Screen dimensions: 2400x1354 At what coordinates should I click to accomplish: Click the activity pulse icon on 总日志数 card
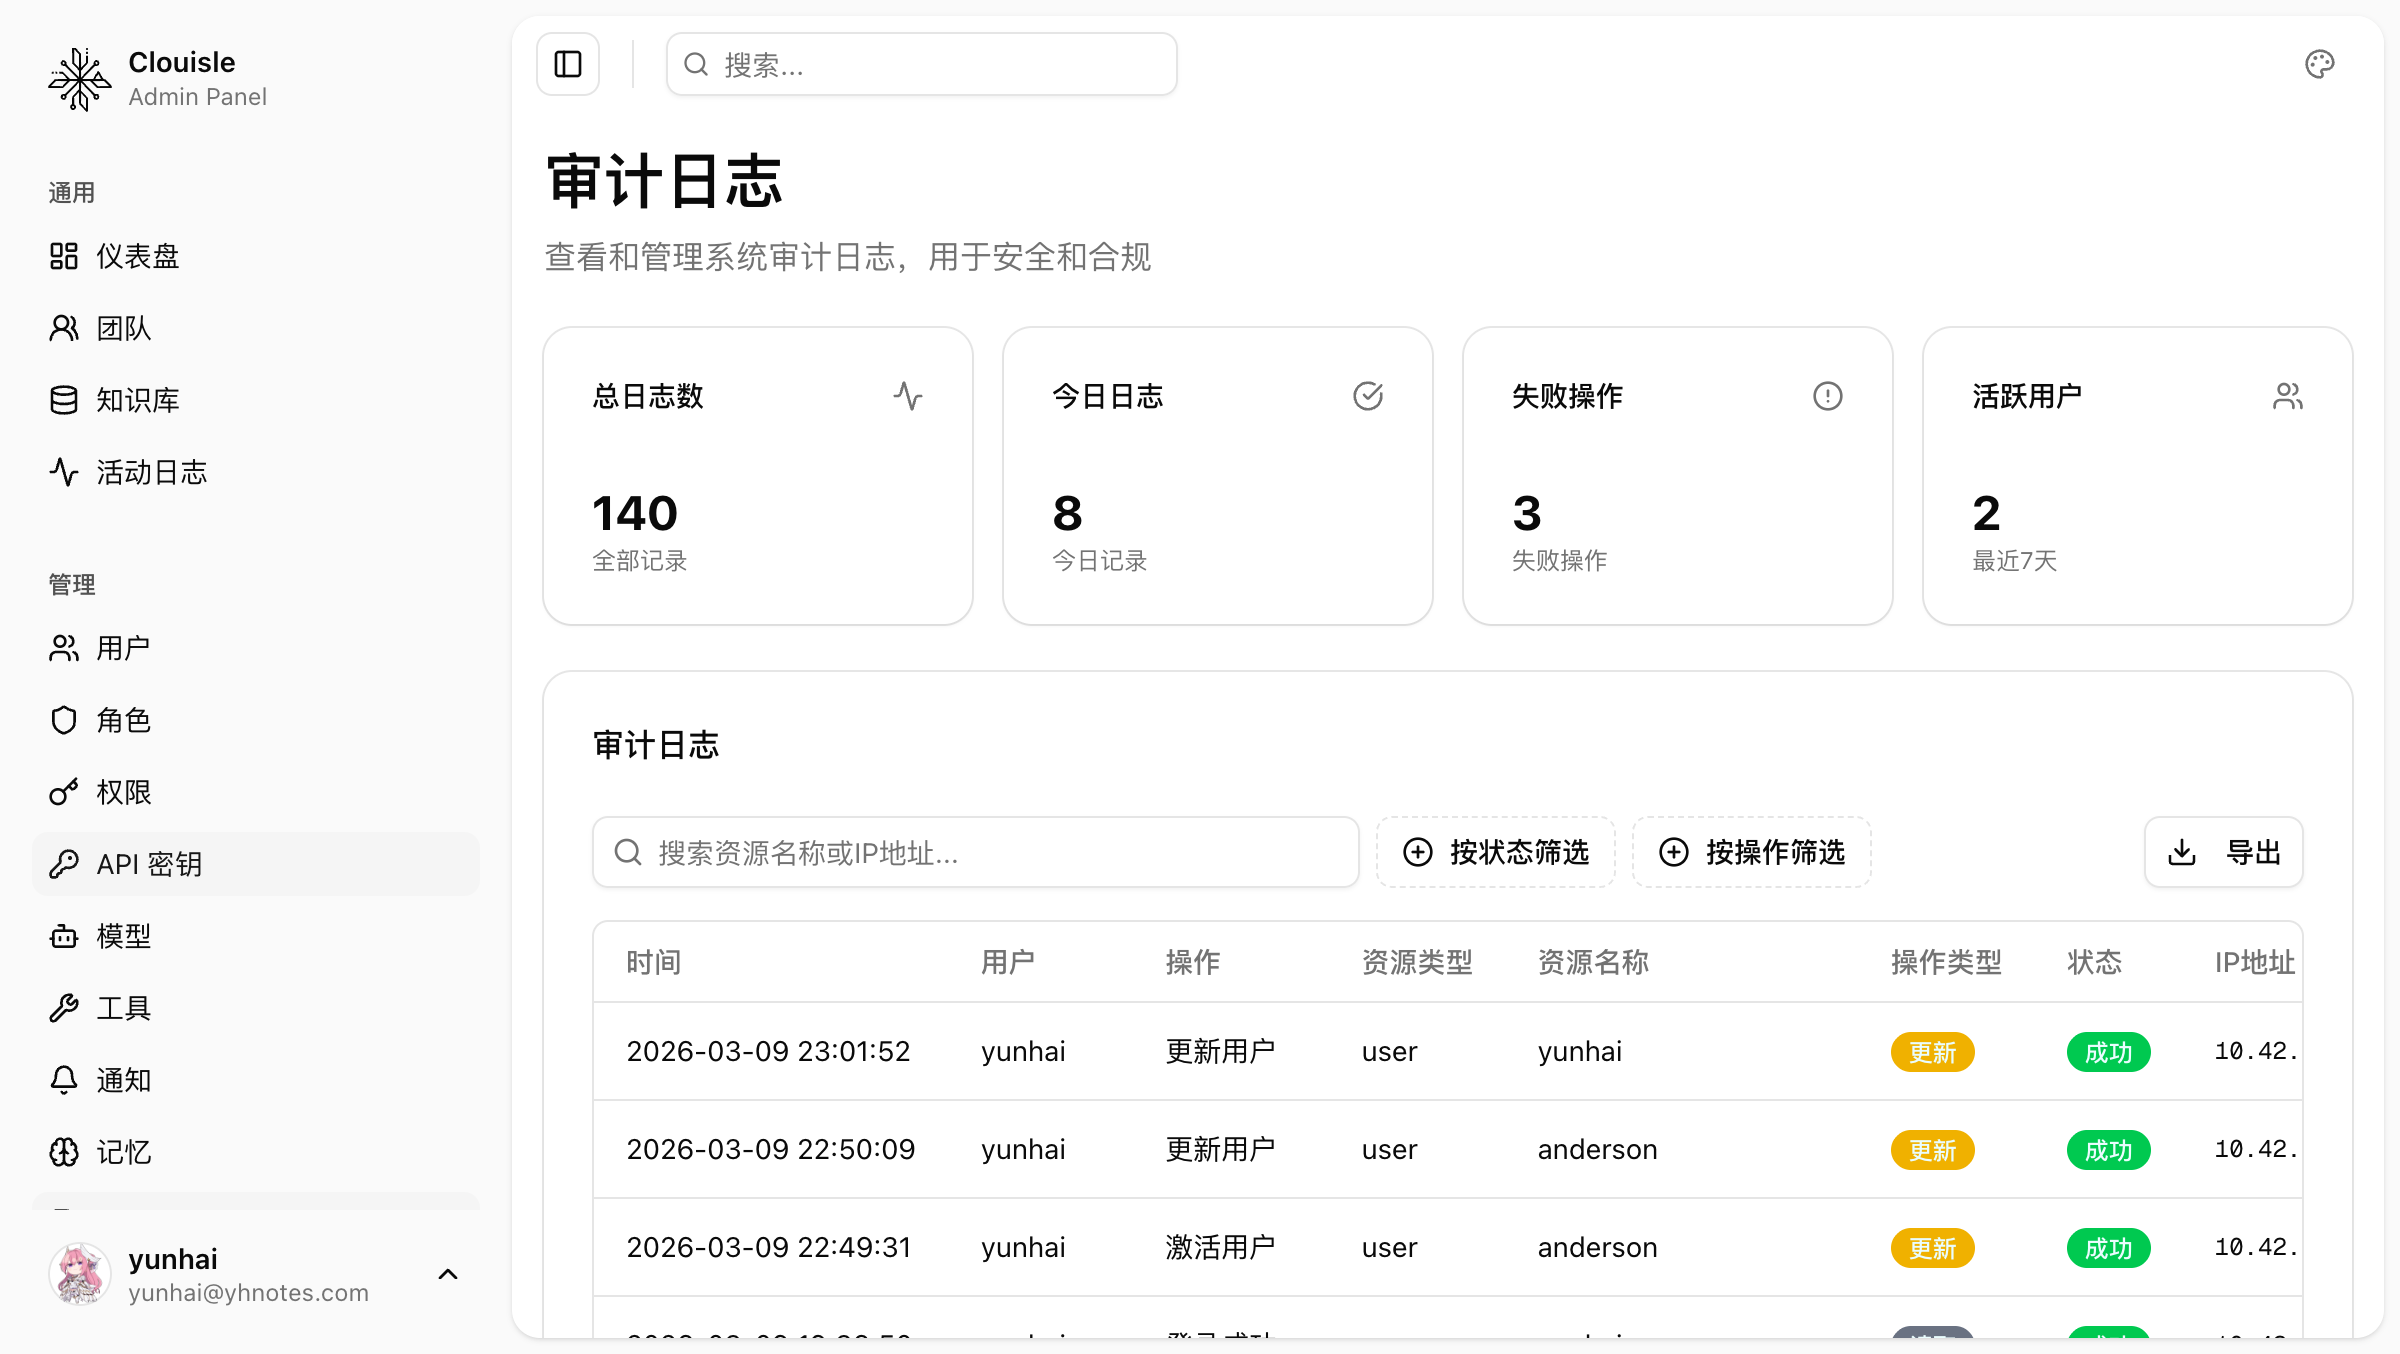click(907, 396)
